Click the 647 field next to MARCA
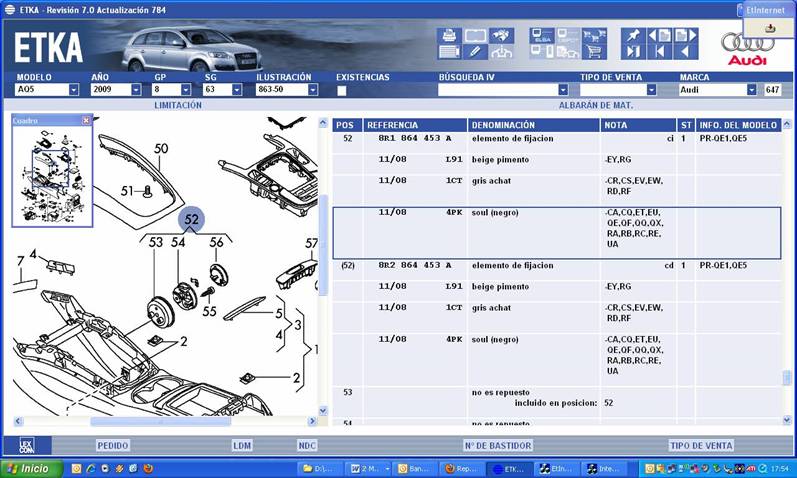The image size is (797, 478). click(772, 89)
